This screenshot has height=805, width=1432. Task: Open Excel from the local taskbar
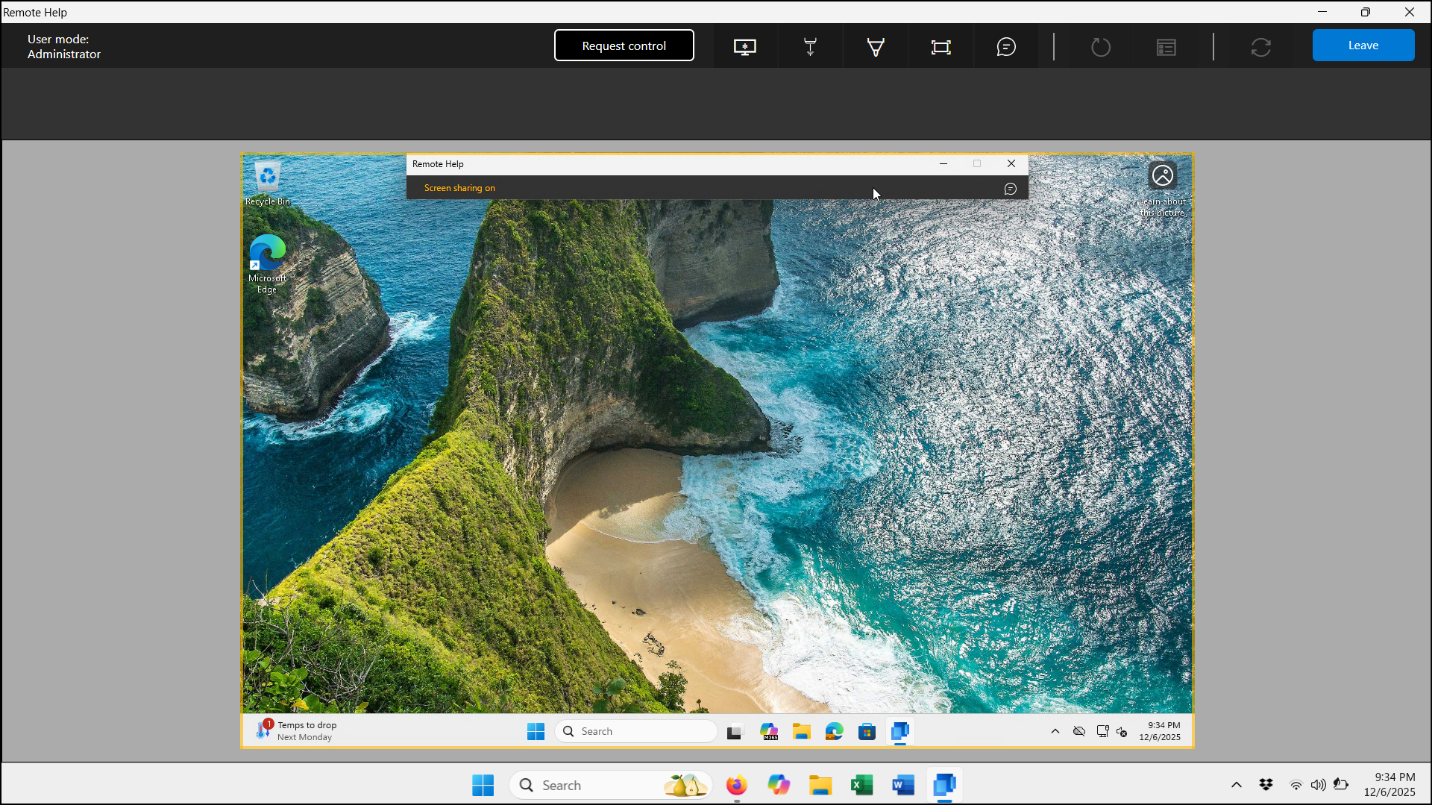pos(862,785)
